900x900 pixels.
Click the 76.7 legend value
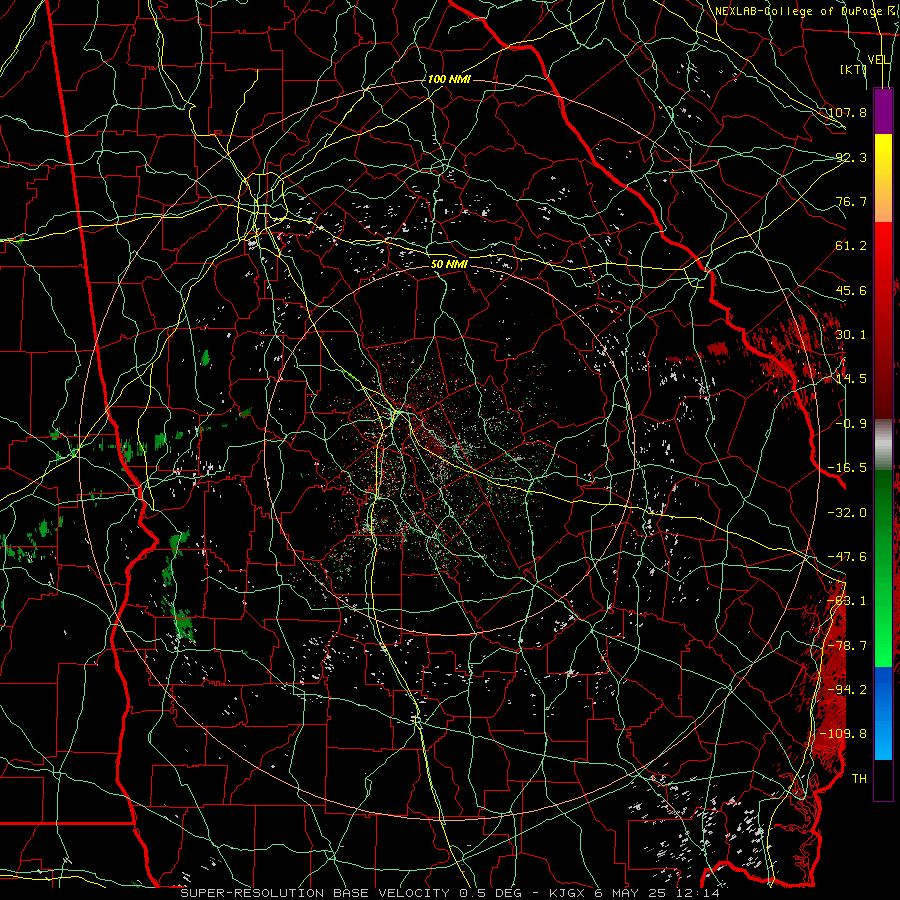851,201
